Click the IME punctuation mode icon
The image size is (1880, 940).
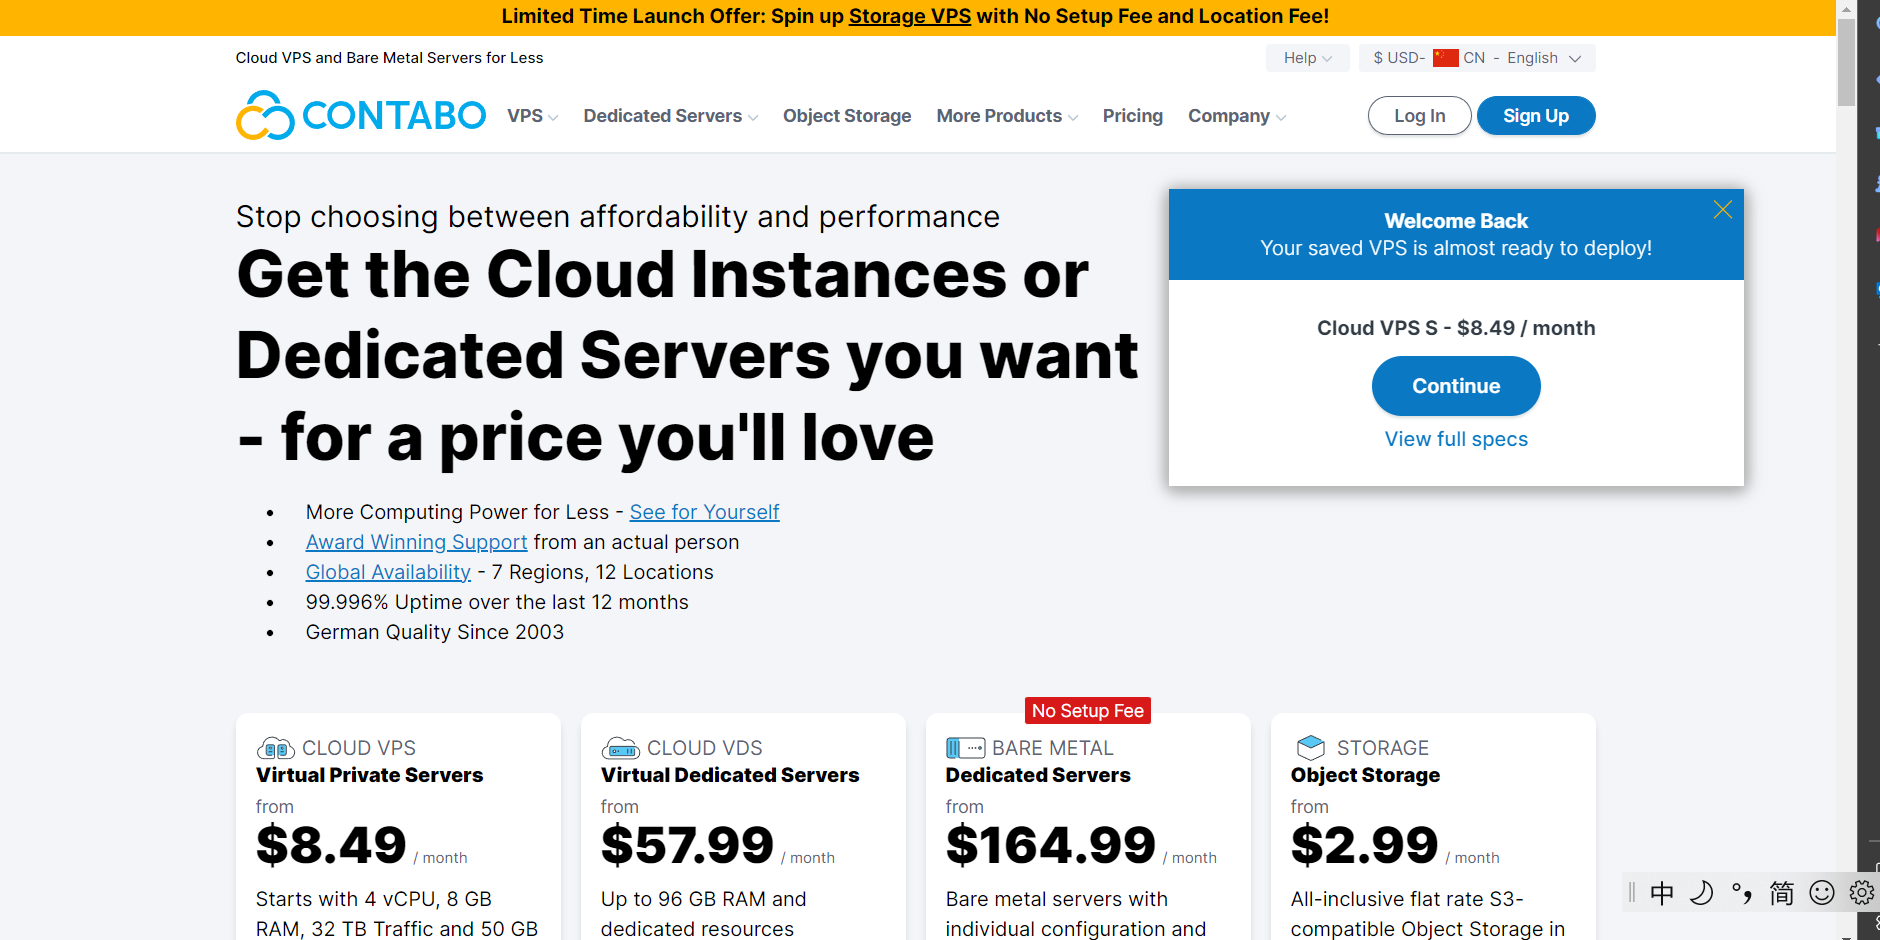tap(1742, 893)
